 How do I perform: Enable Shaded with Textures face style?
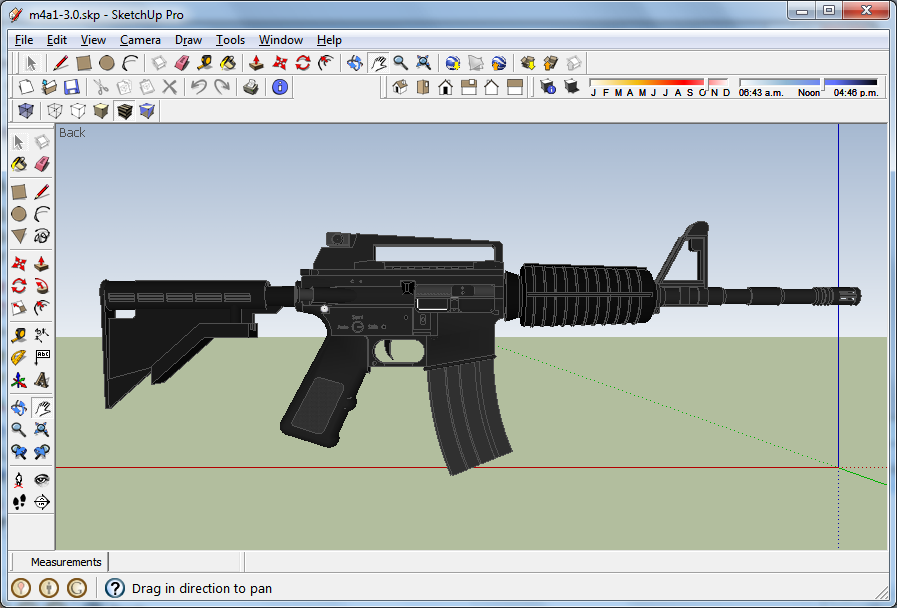pyautogui.click(x=124, y=110)
